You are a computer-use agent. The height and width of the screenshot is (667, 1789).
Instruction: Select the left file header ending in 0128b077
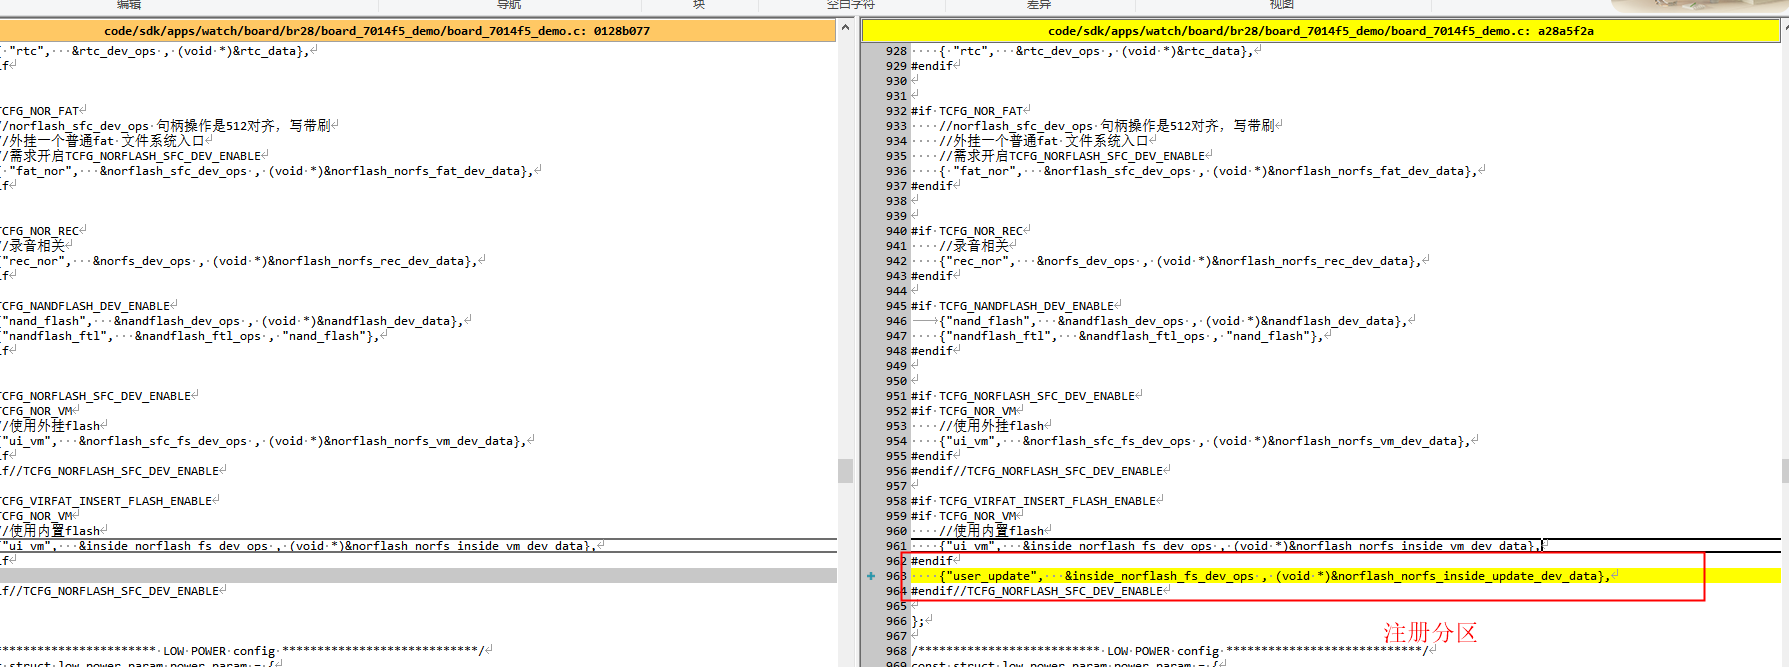pyautogui.click(x=377, y=31)
